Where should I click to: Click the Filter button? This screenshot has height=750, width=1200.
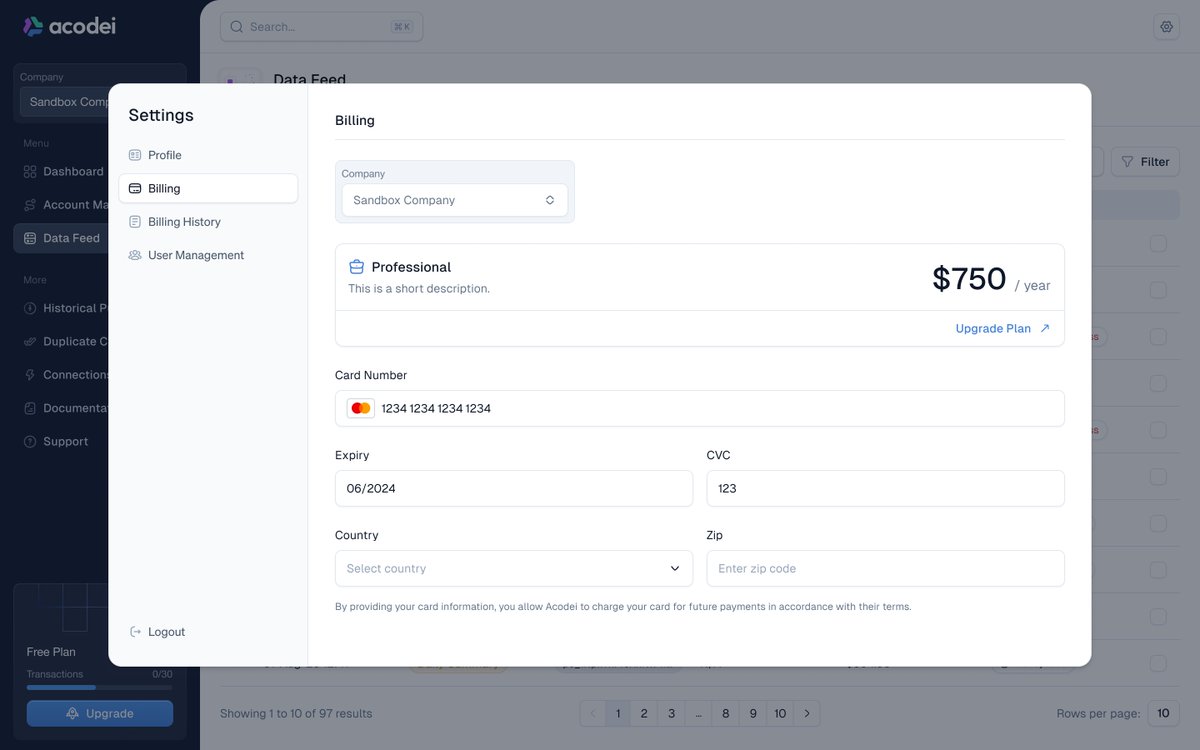tap(1146, 162)
